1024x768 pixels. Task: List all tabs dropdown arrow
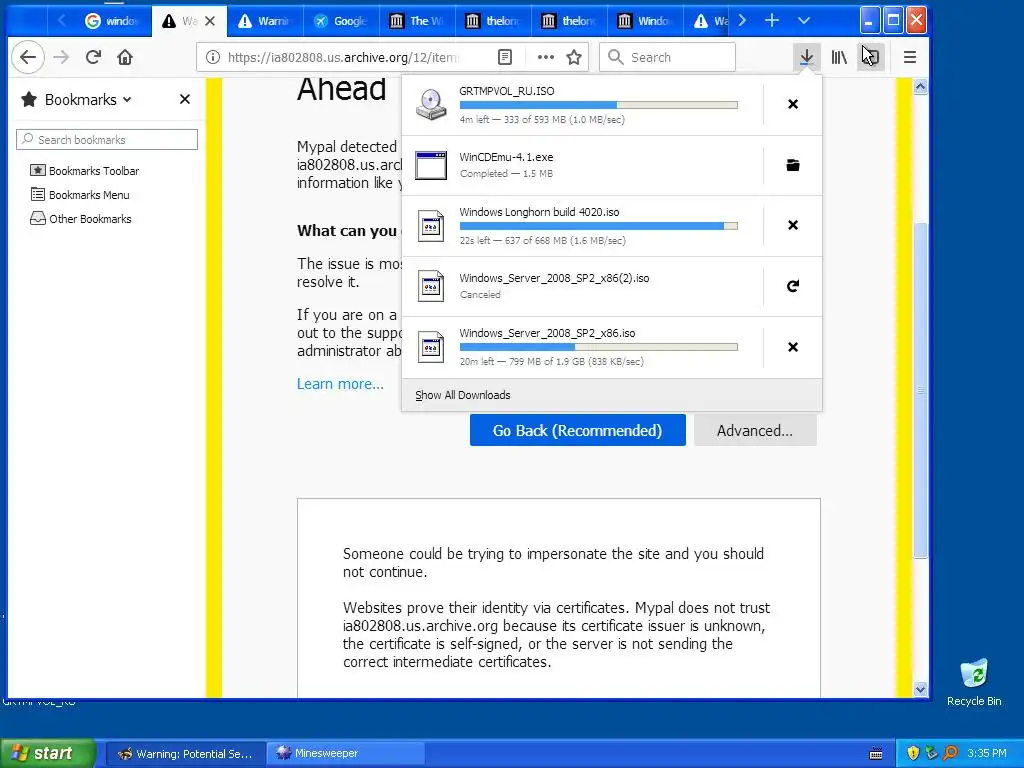coord(804,21)
